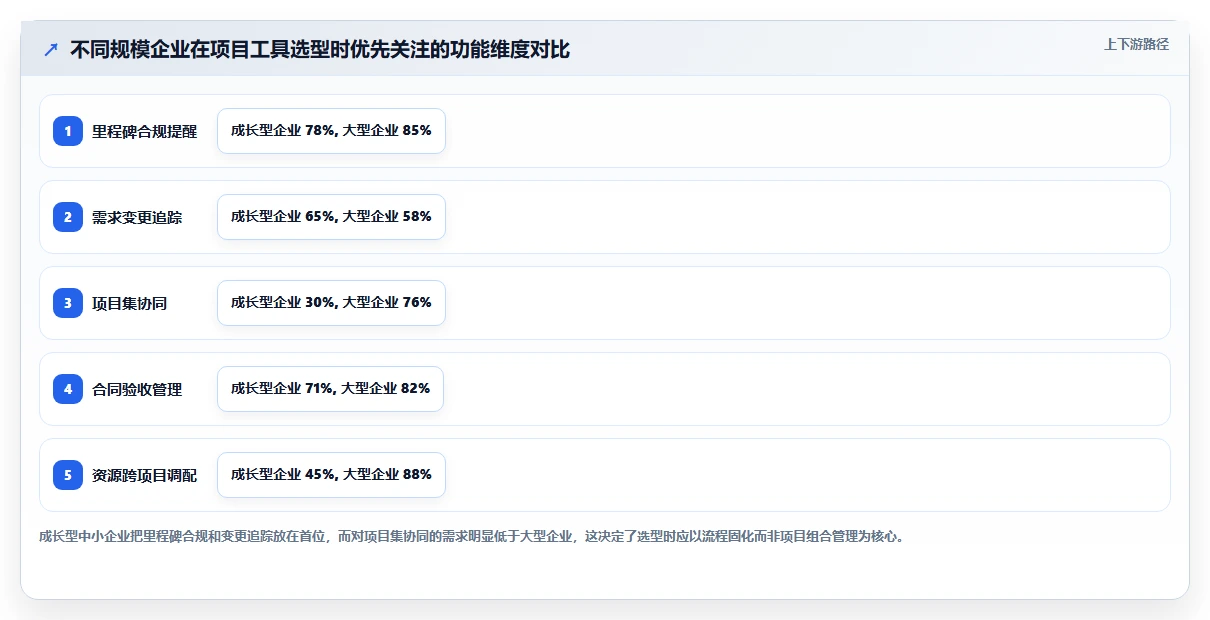
Task: Click the summary footnote paragraph
Action: [472, 536]
